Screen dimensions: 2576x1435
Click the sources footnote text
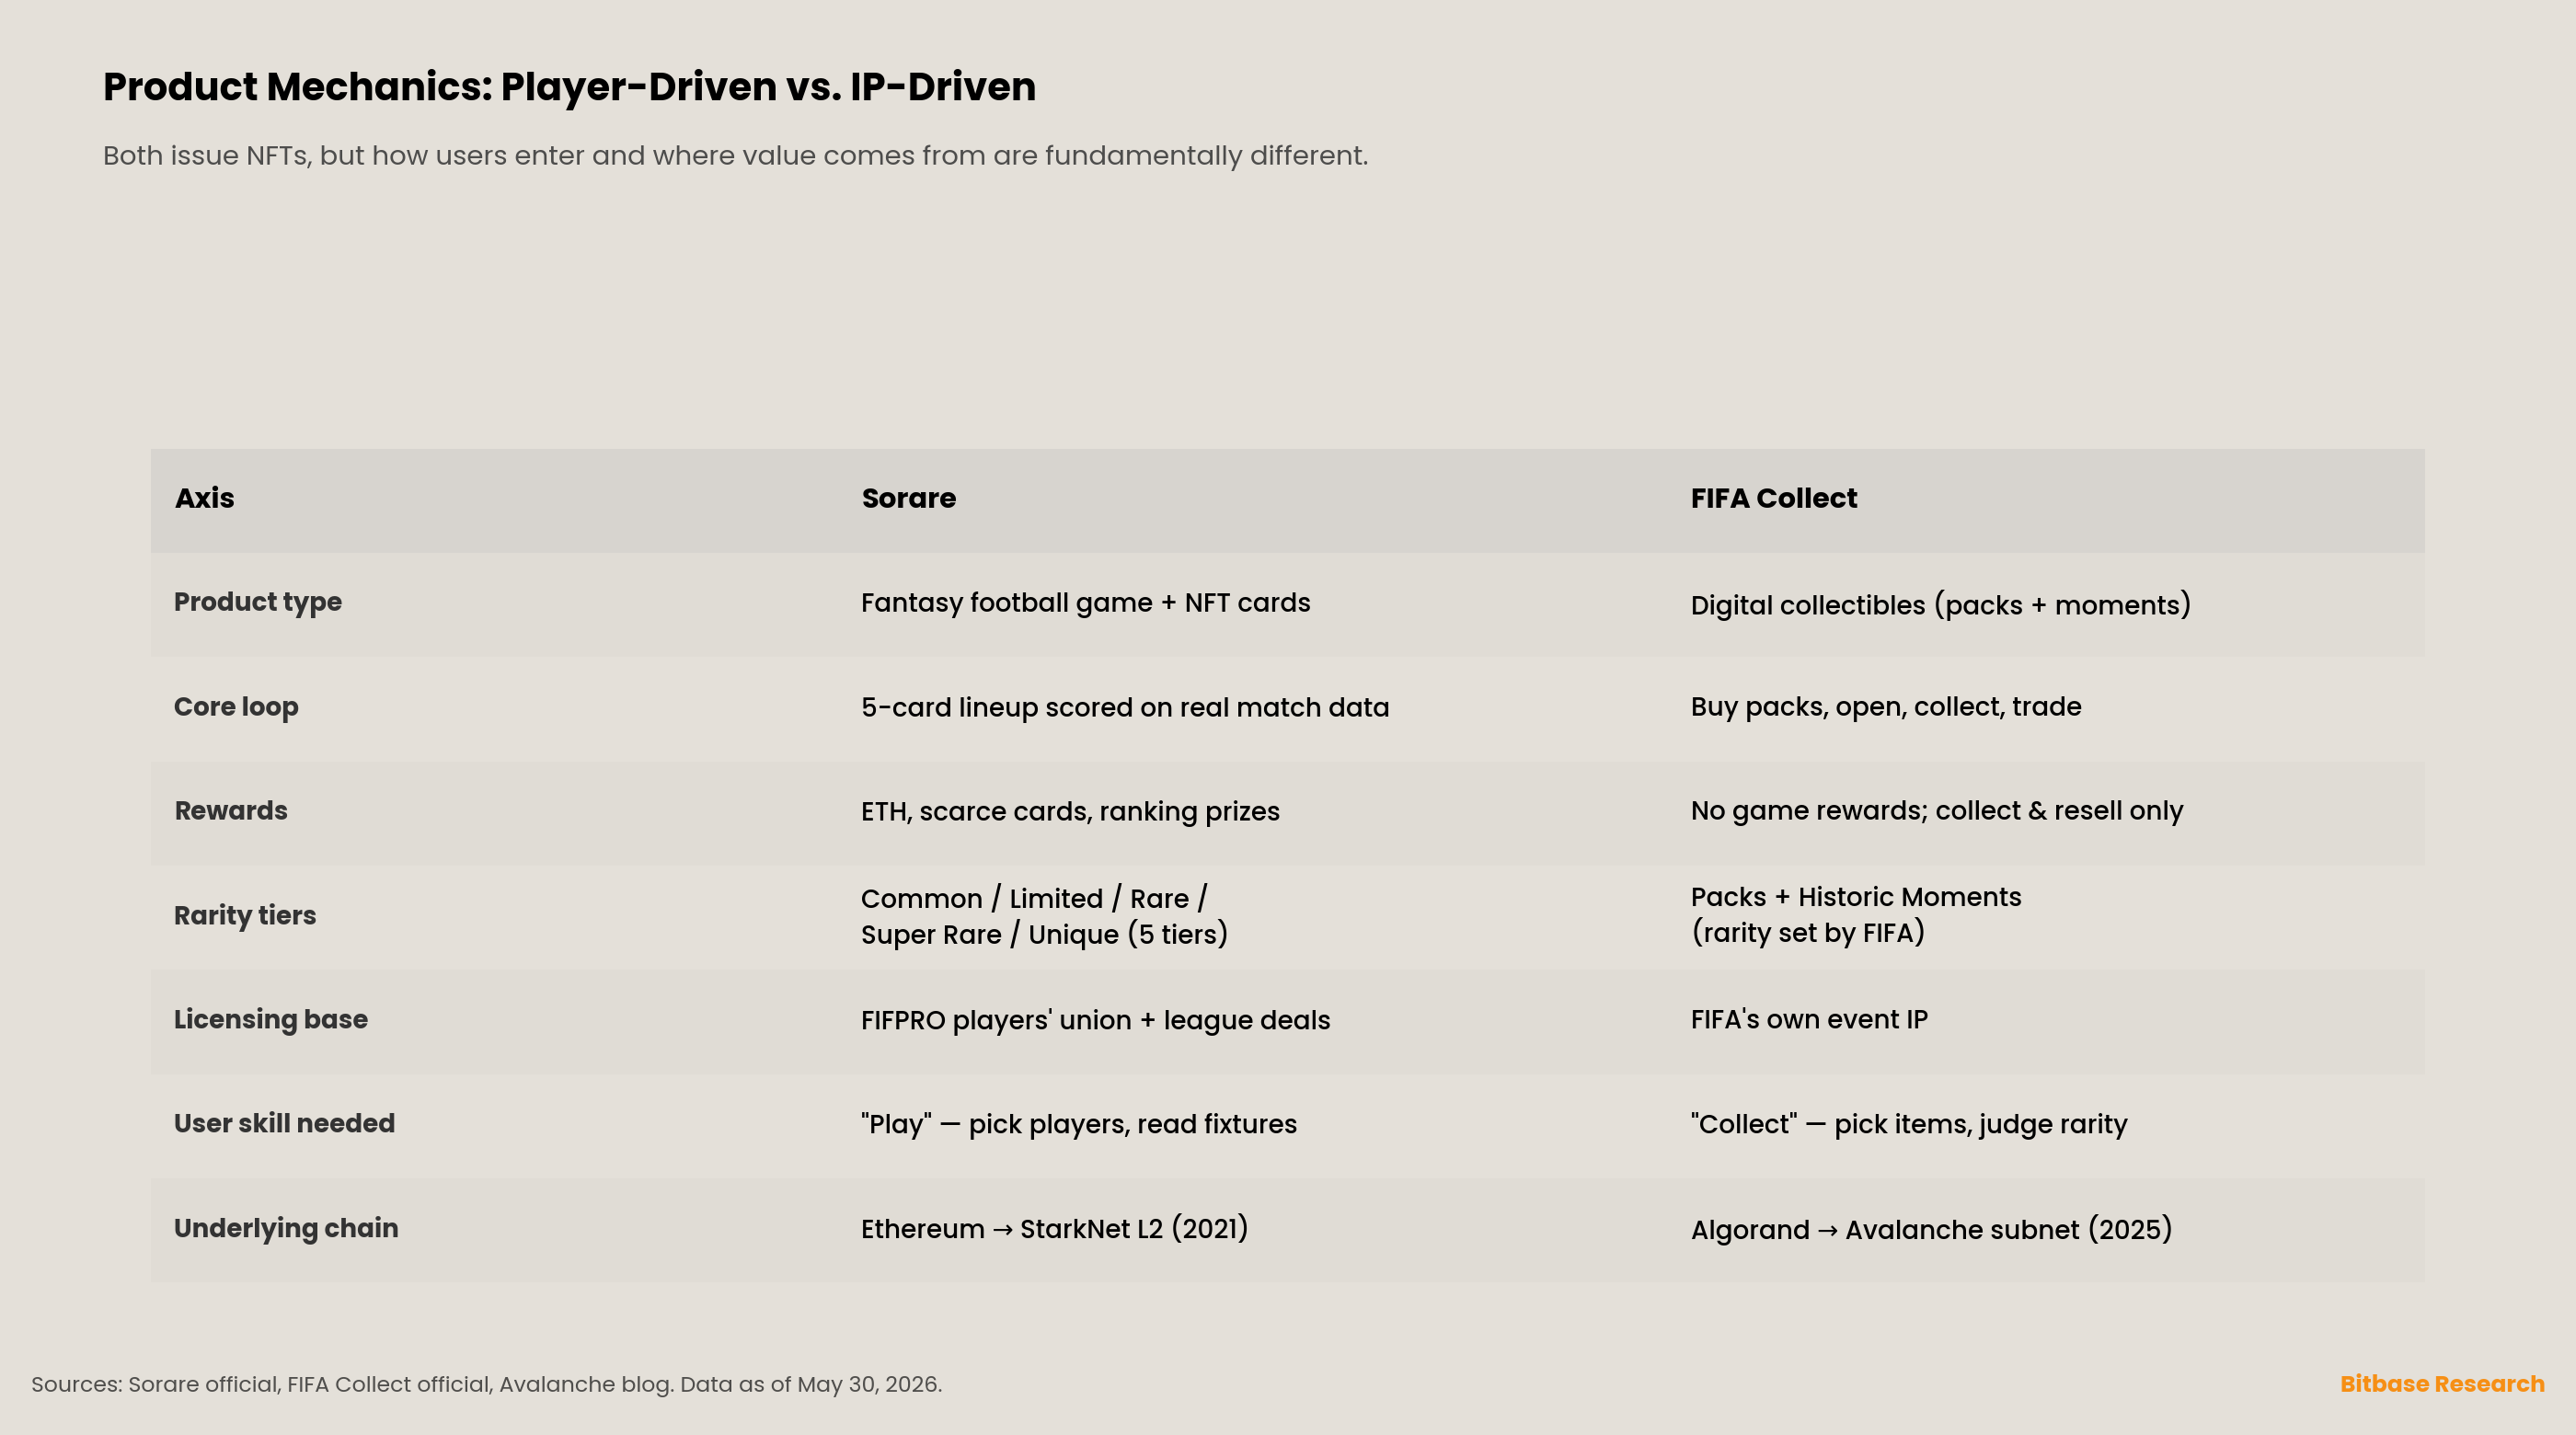tap(486, 1384)
